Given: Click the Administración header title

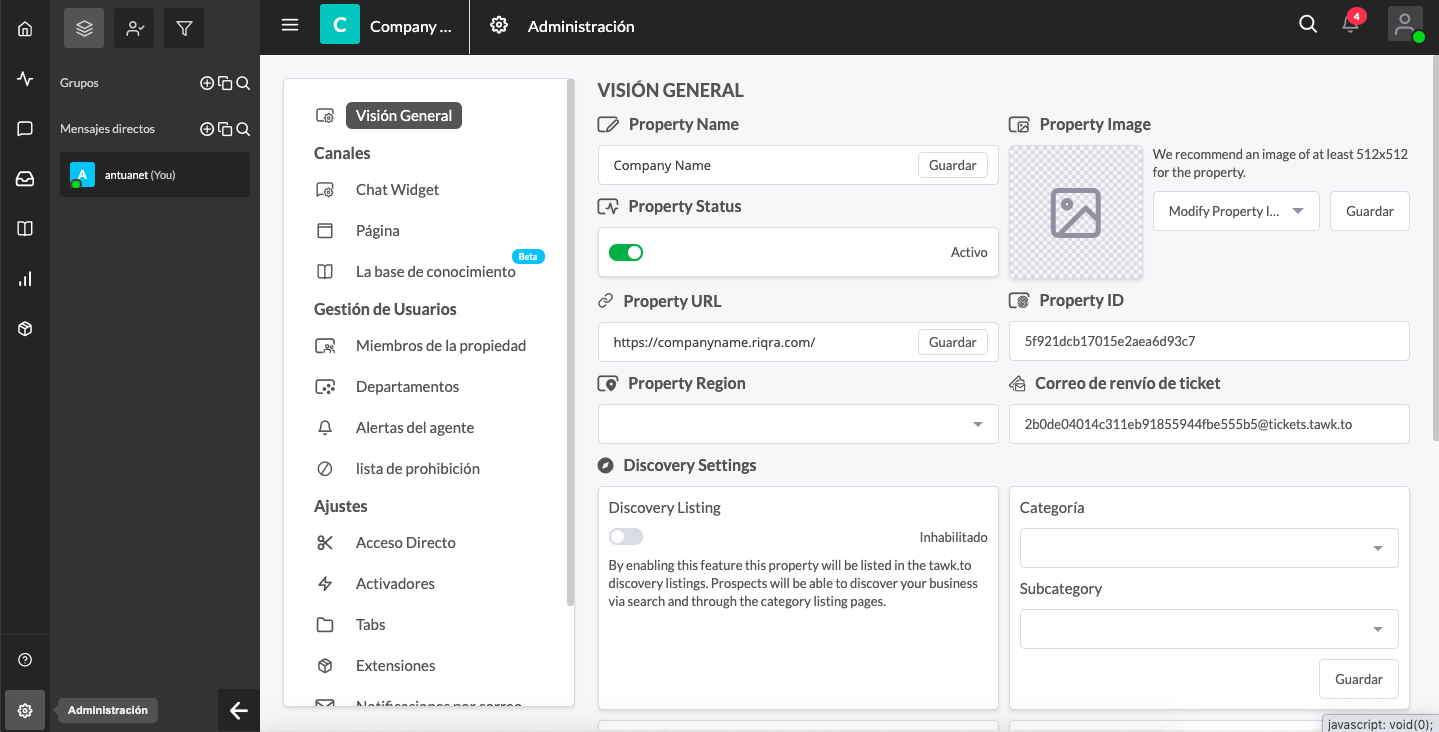Looking at the screenshot, I should tap(581, 27).
